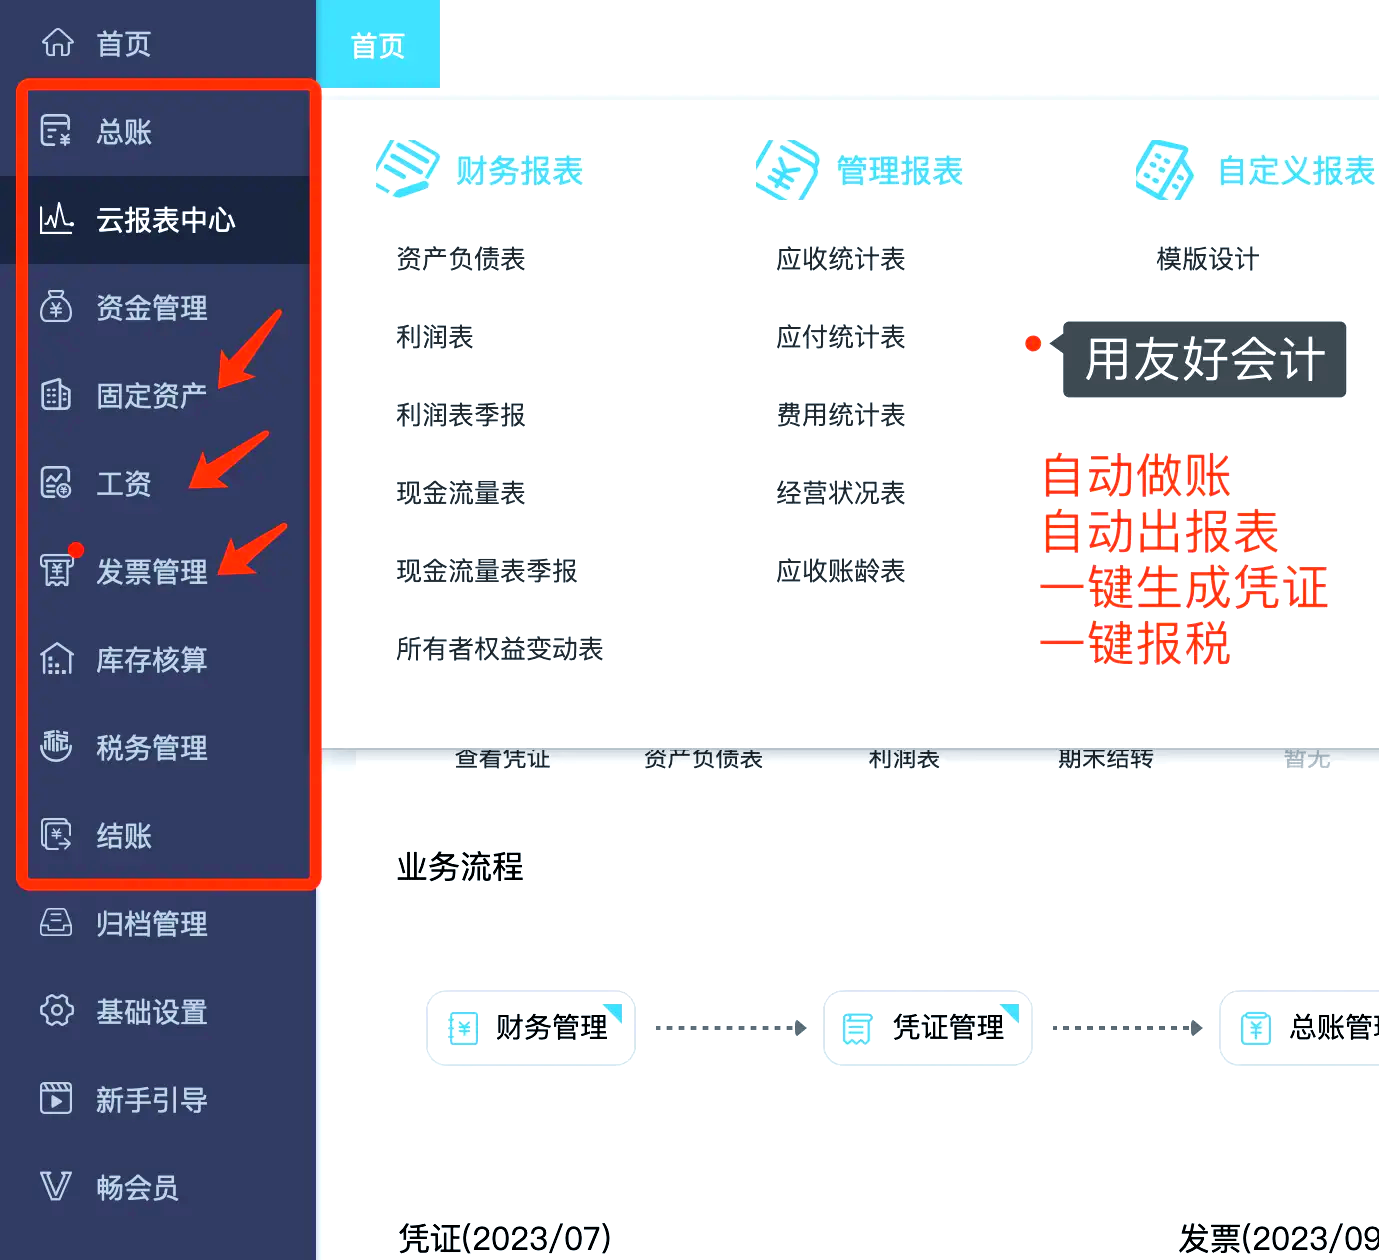Viewport: 1379px width, 1260px height.
Task: Click the 发票管理 invoice icon
Action: (56, 571)
